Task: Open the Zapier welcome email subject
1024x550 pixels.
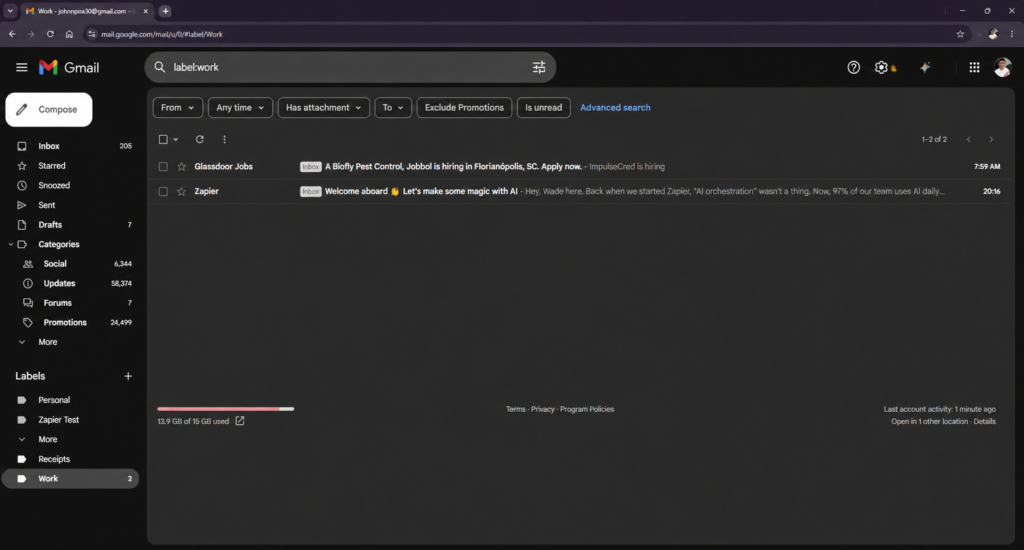Action: coord(421,191)
